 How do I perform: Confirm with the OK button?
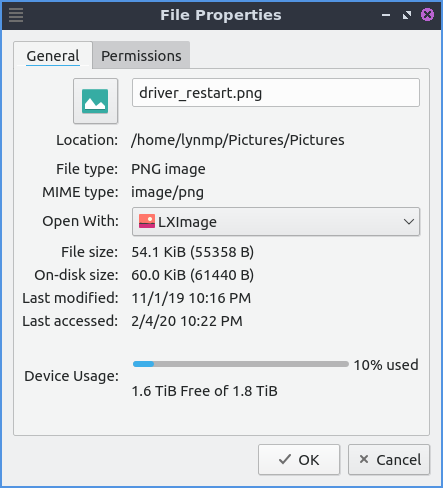click(x=299, y=459)
